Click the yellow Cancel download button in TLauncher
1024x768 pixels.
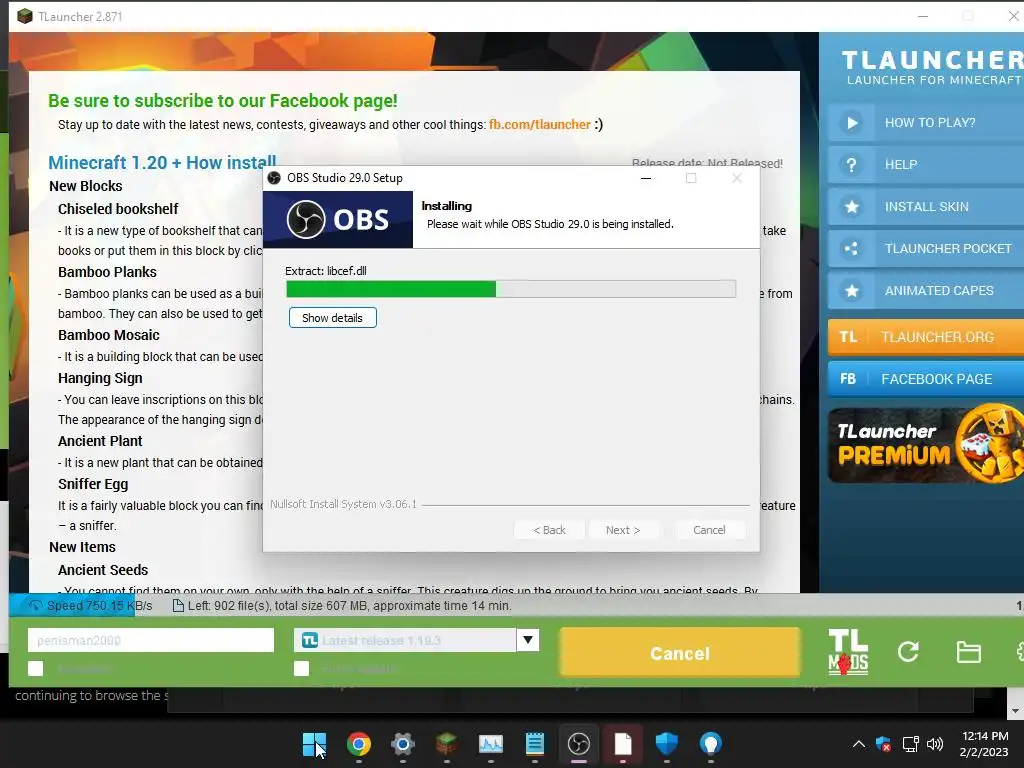(680, 653)
